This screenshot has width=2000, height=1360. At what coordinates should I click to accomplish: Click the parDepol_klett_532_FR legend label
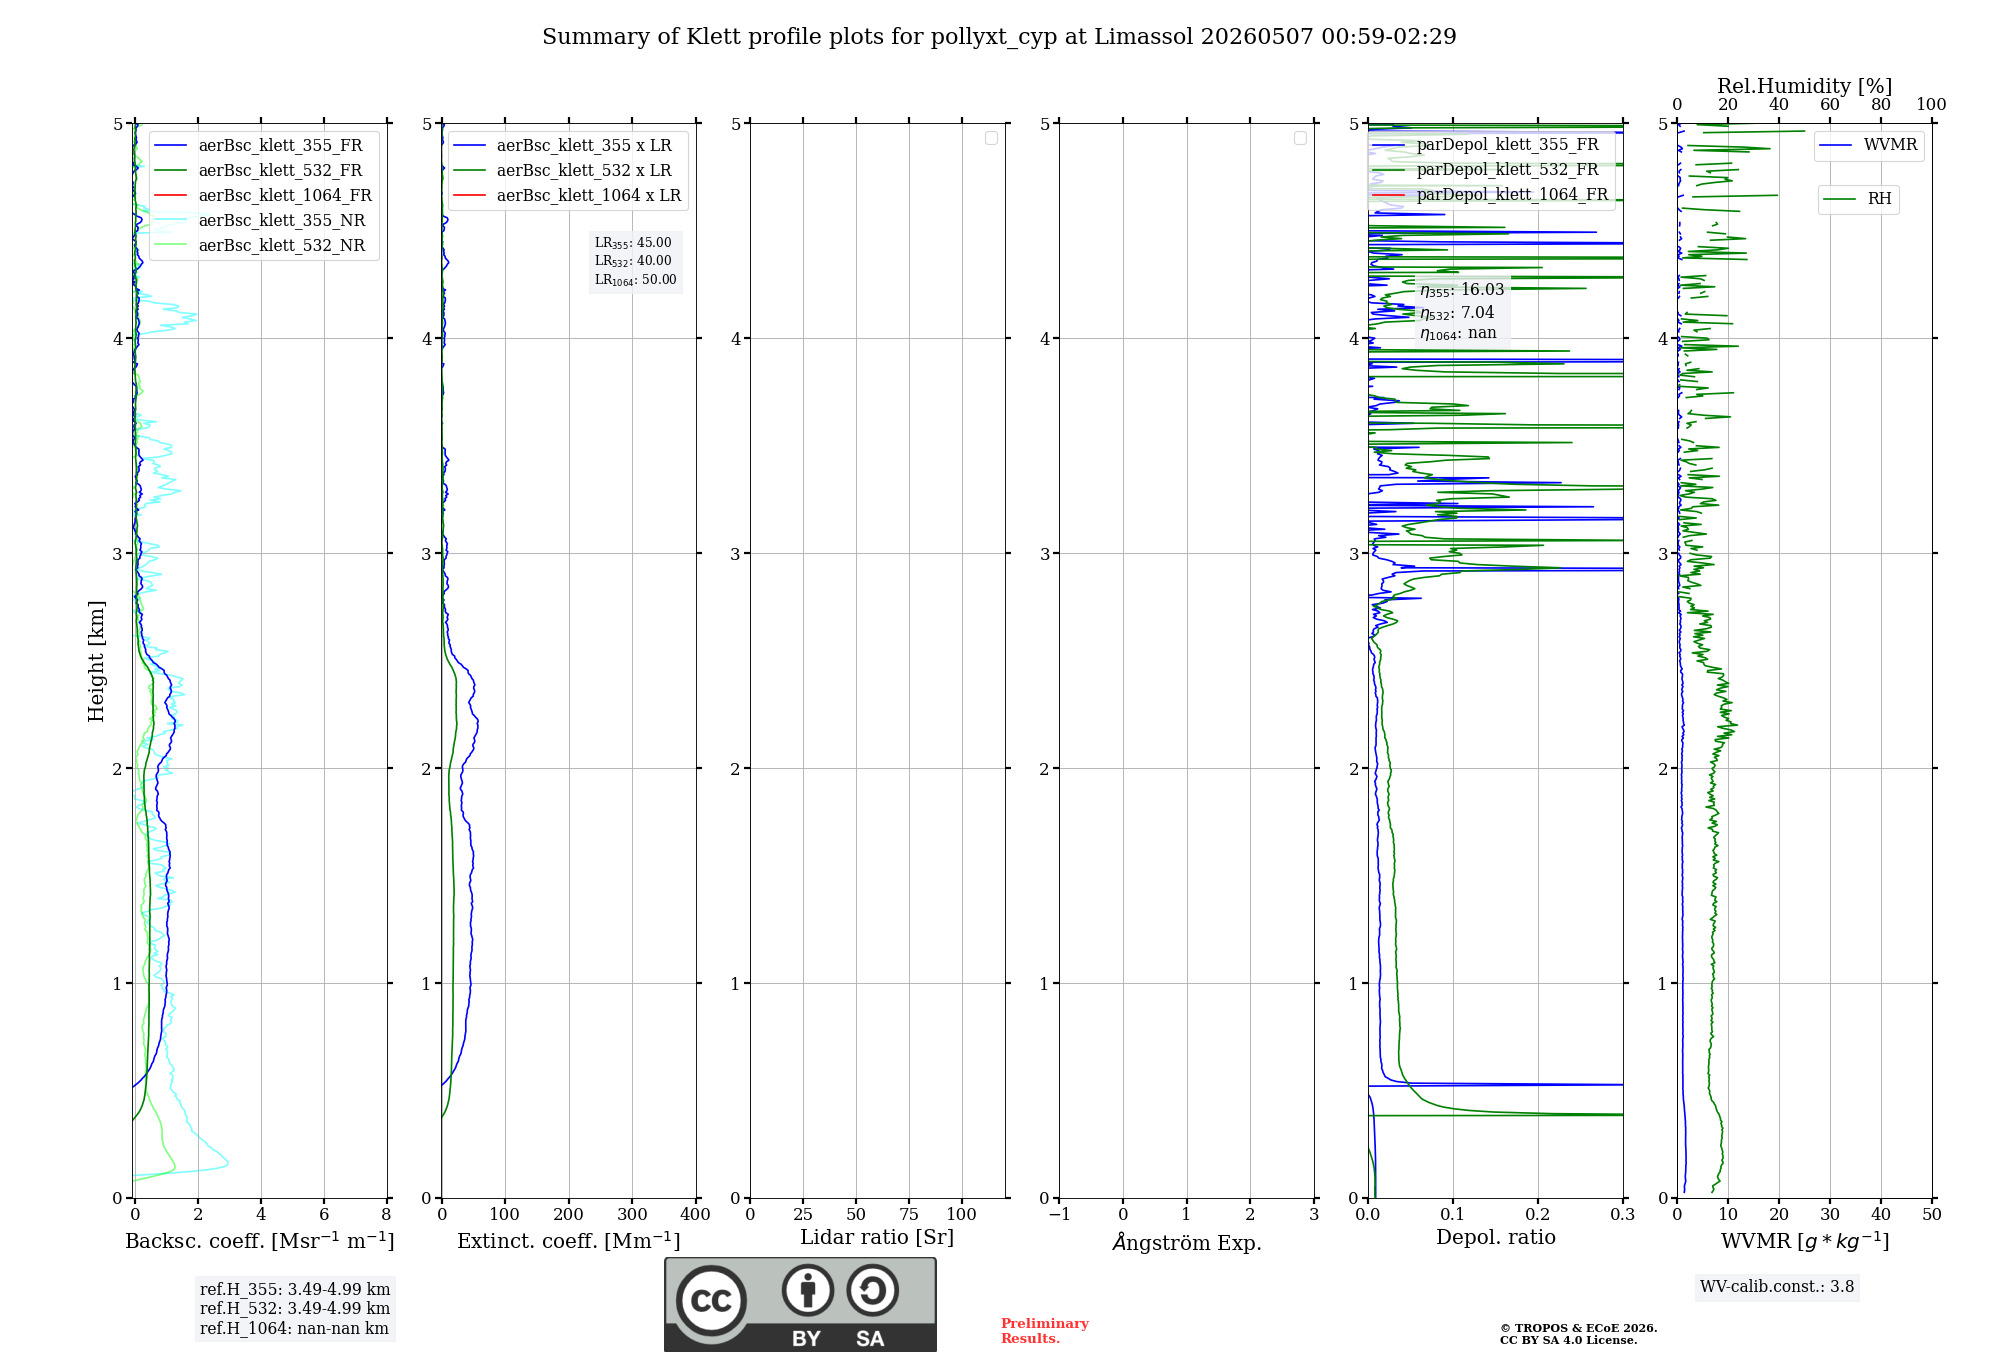point(1508,170)
